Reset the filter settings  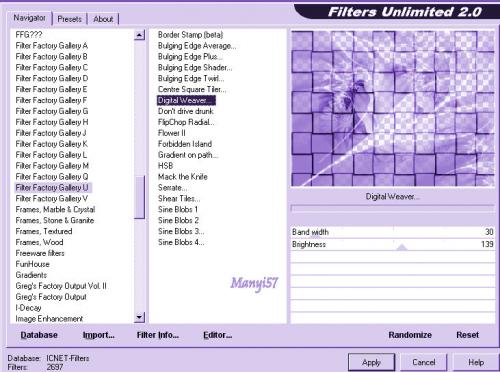tap(467, 335)
